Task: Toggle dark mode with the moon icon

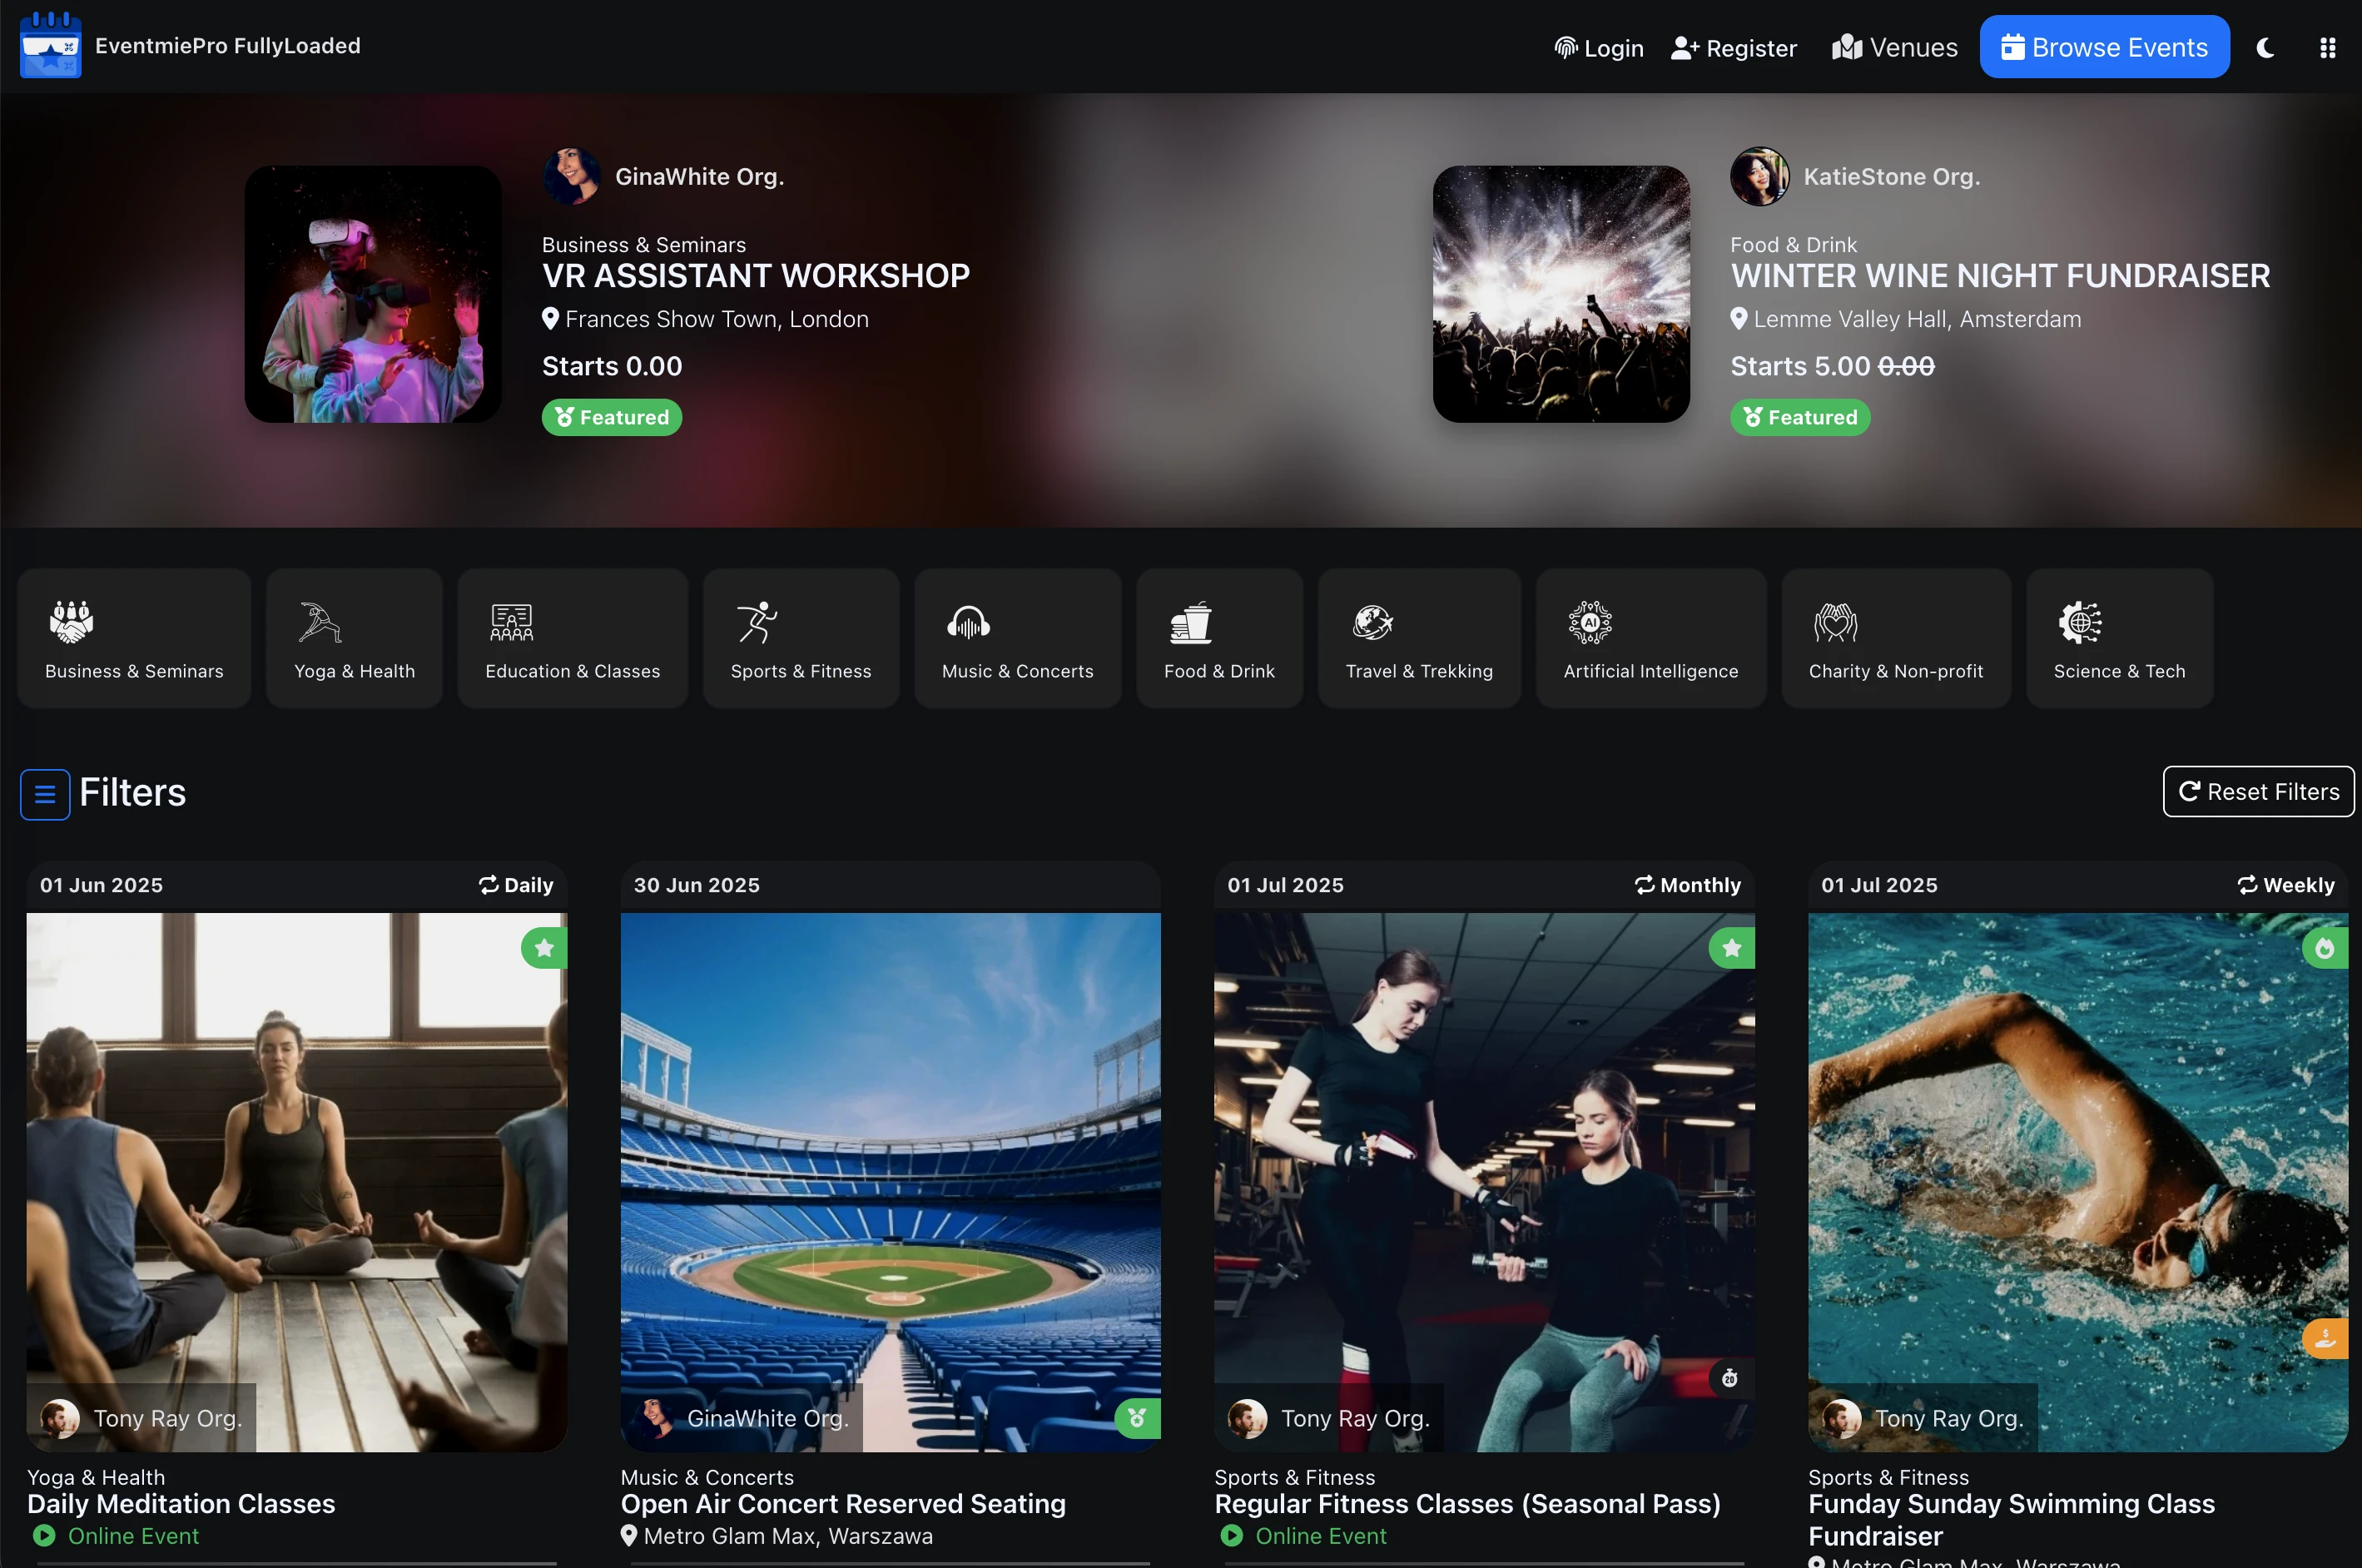Action: pos(2265,48)
